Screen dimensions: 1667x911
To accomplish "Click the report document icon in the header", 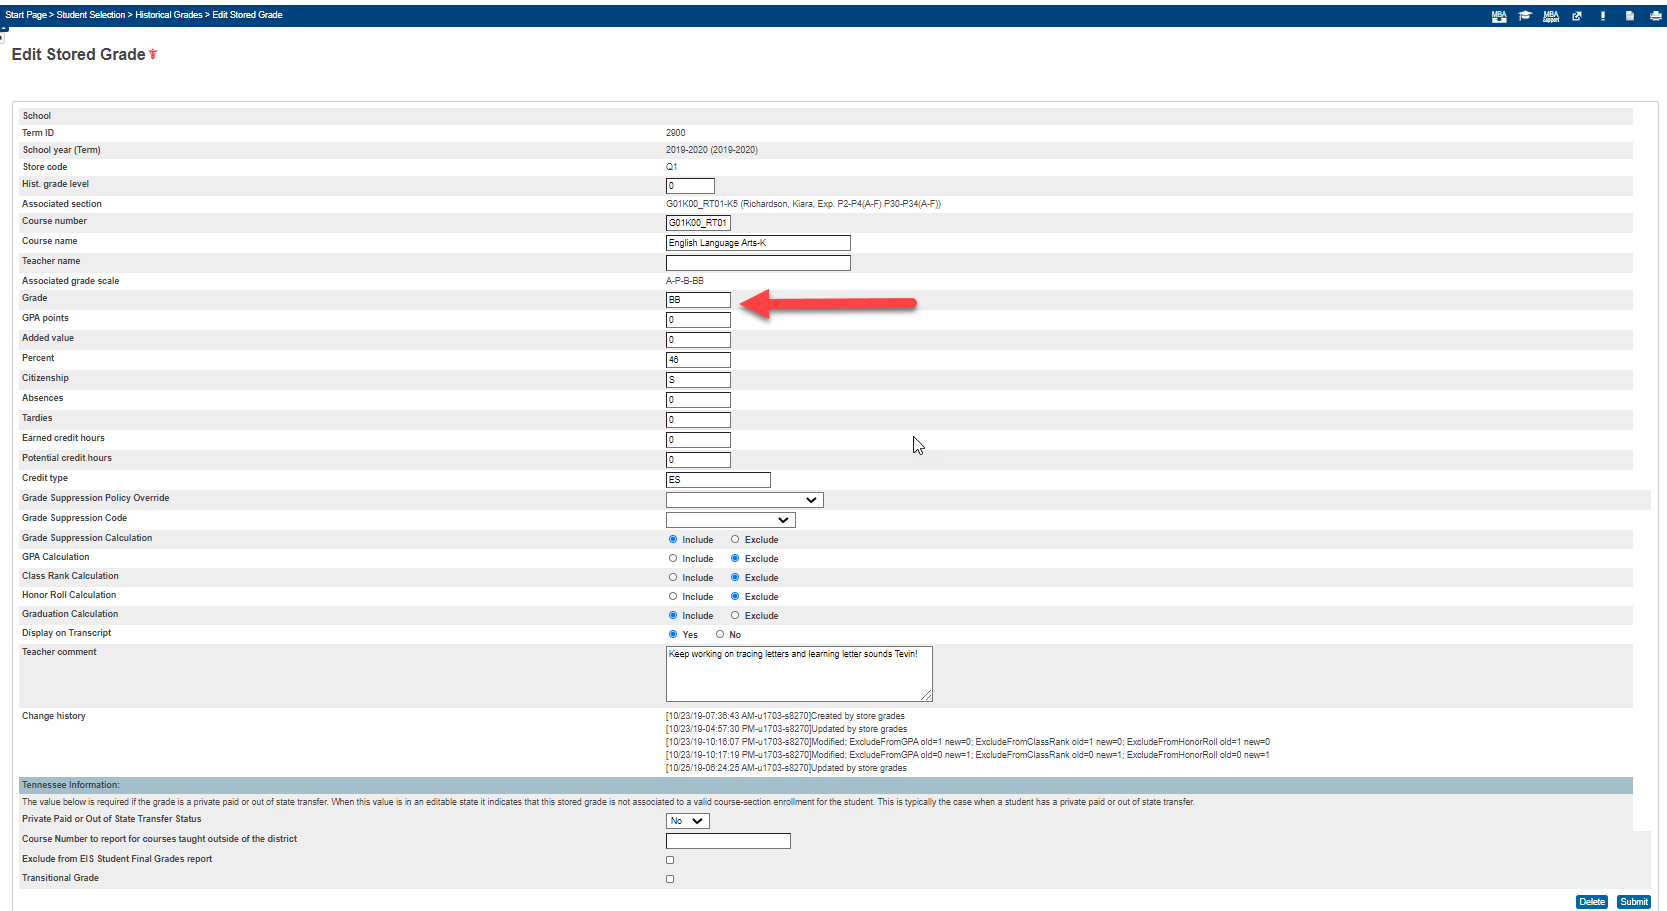I will click(x=1628, y=16).
